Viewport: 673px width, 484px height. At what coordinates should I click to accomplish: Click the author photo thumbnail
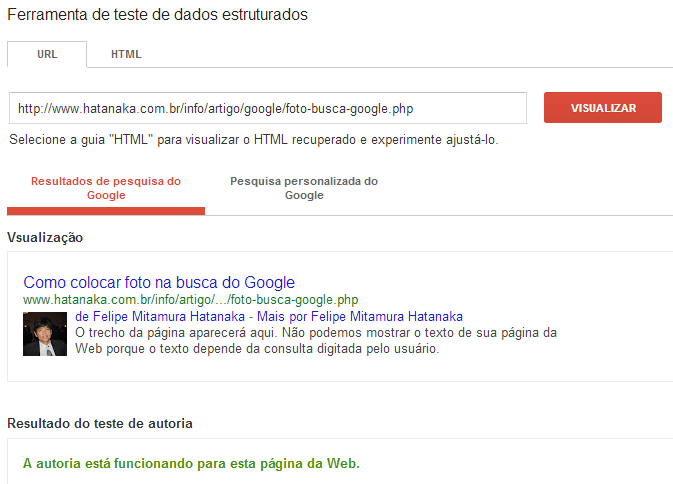click(x=45, y=334)
